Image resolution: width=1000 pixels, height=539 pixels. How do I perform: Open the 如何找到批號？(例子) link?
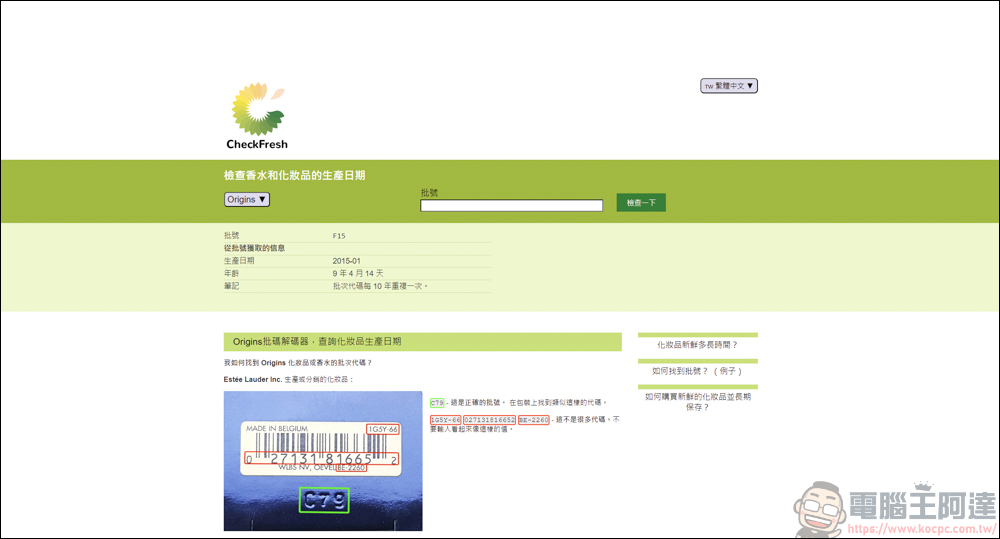[698, 371]
